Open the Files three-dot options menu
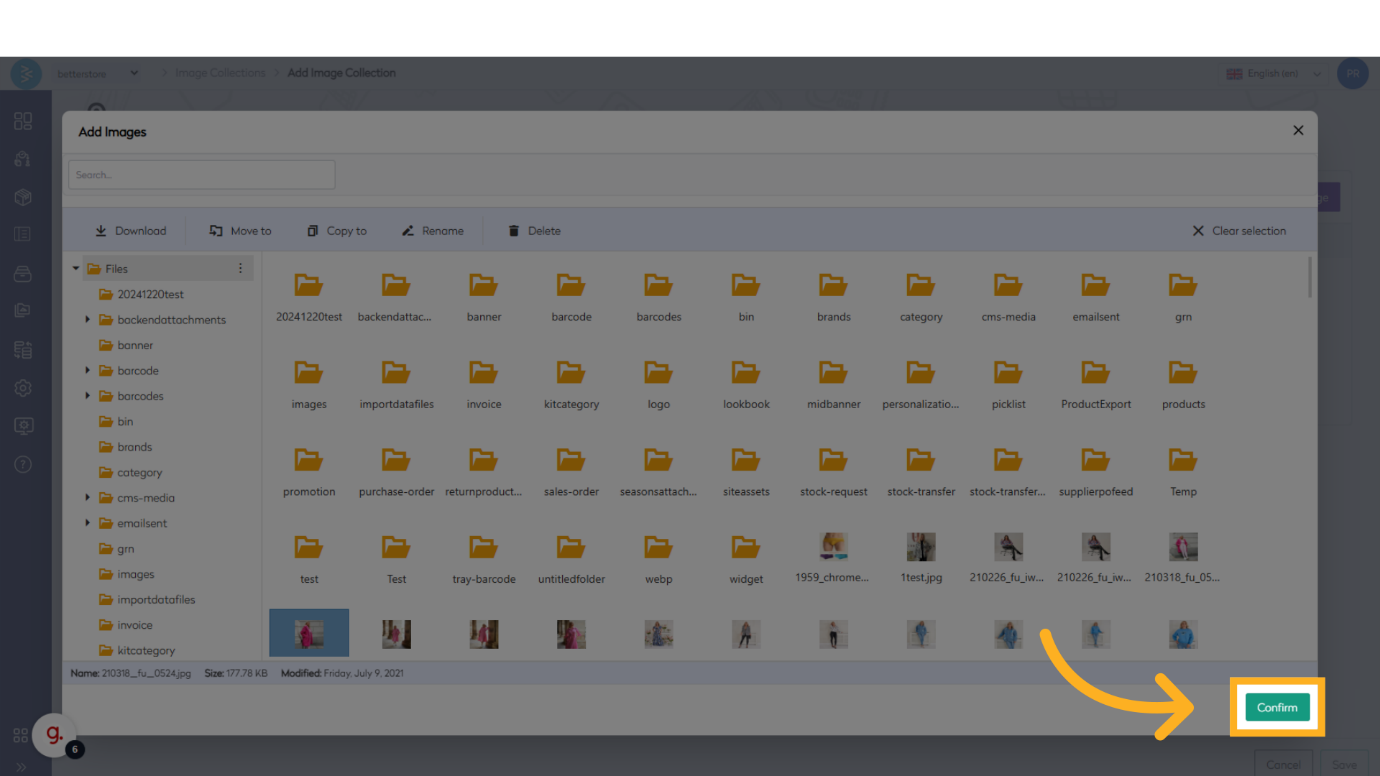Screen dimensions: 1380x776 tap(240, 269)
